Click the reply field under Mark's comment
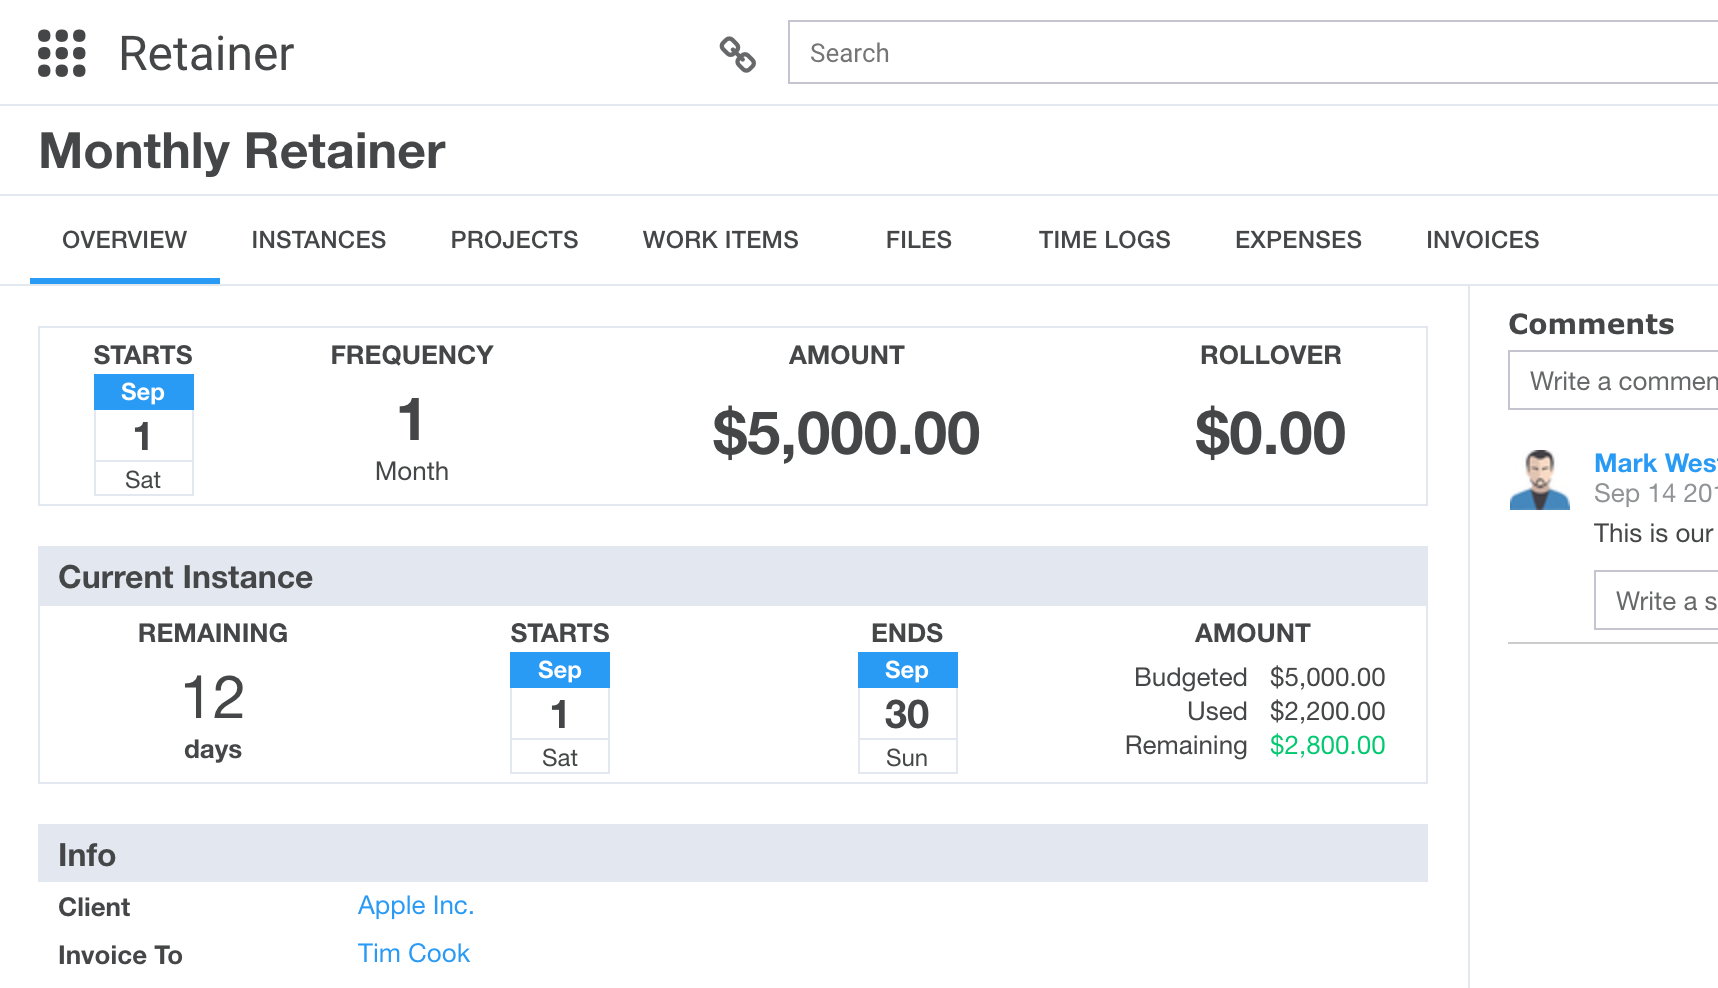This screenshot has width=1718, height=988. pyautogui.click(x=1658, y=601)
